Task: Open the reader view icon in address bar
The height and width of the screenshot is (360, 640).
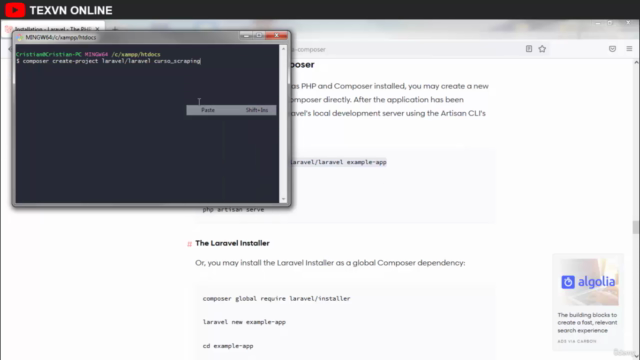Action: pos(529,49)
